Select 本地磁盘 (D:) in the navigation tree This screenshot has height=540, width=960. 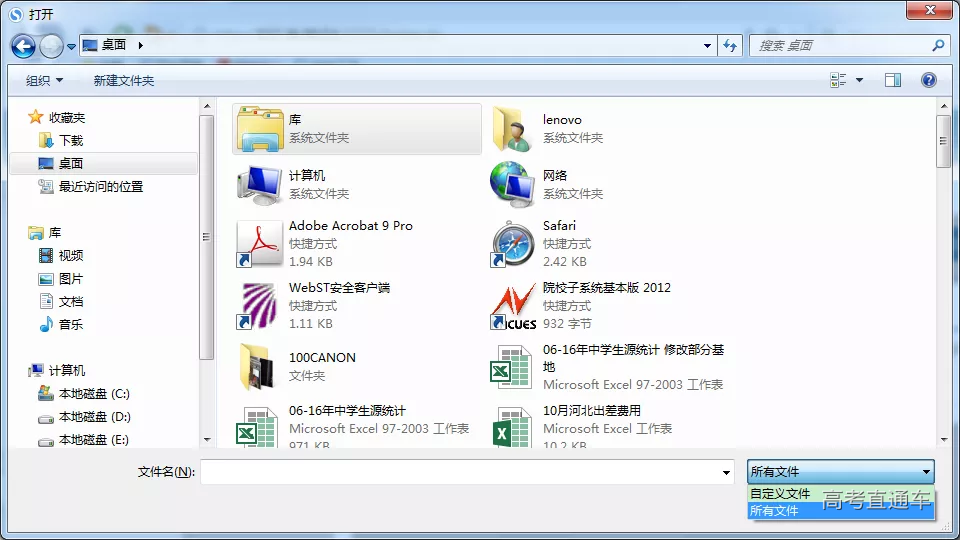pos(94,417)
